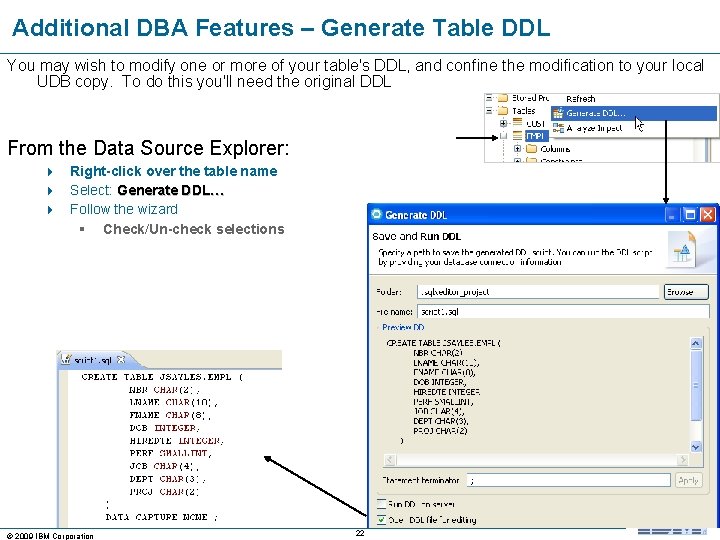Choose Generate DDL from the context menu

coord(634,113)
